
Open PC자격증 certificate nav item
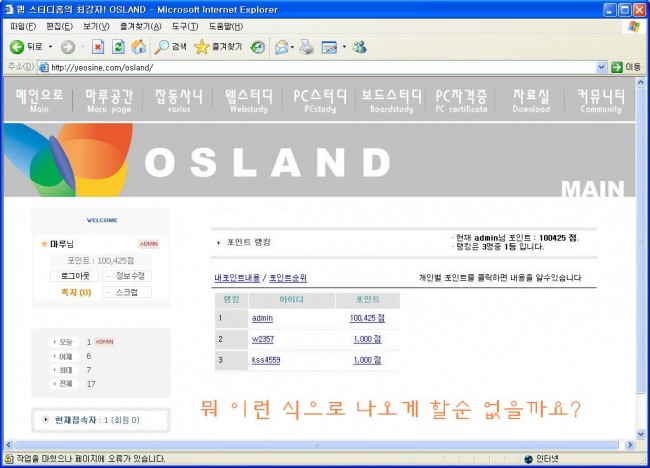(461, 101)
